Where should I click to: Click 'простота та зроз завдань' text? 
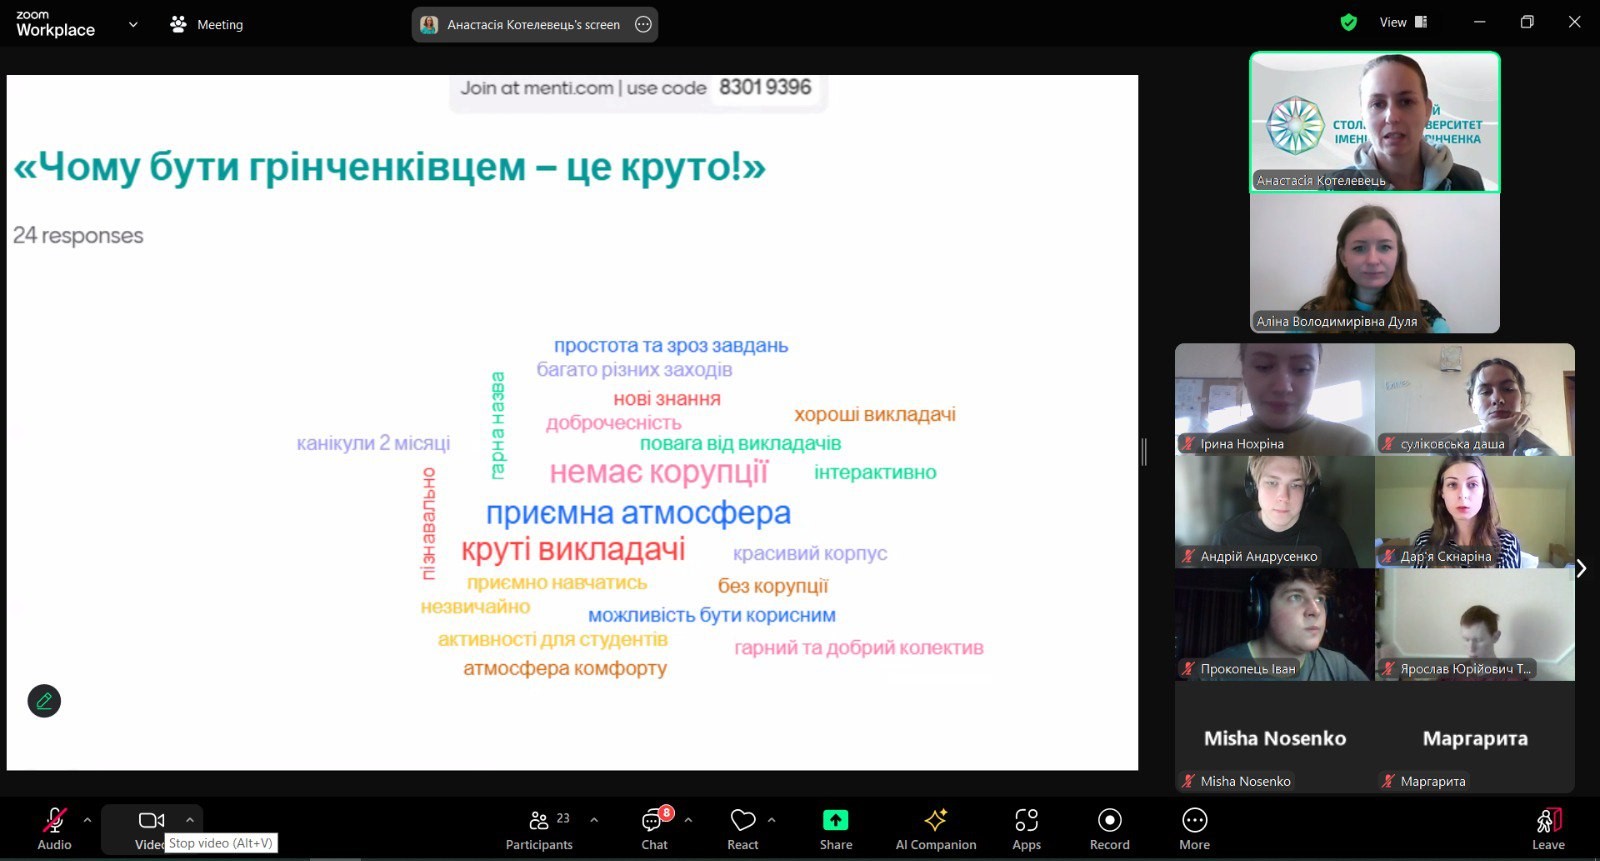(671, 346)
